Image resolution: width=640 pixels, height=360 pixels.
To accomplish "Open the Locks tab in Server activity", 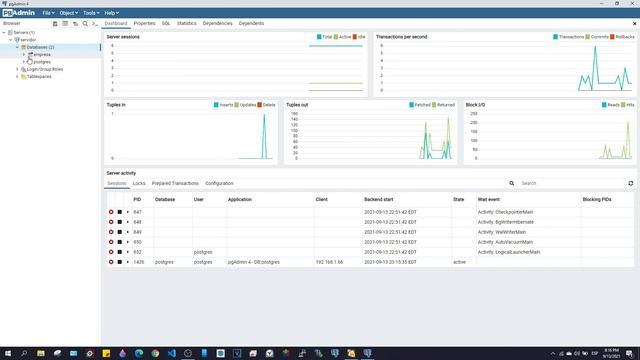I will 139,183.
